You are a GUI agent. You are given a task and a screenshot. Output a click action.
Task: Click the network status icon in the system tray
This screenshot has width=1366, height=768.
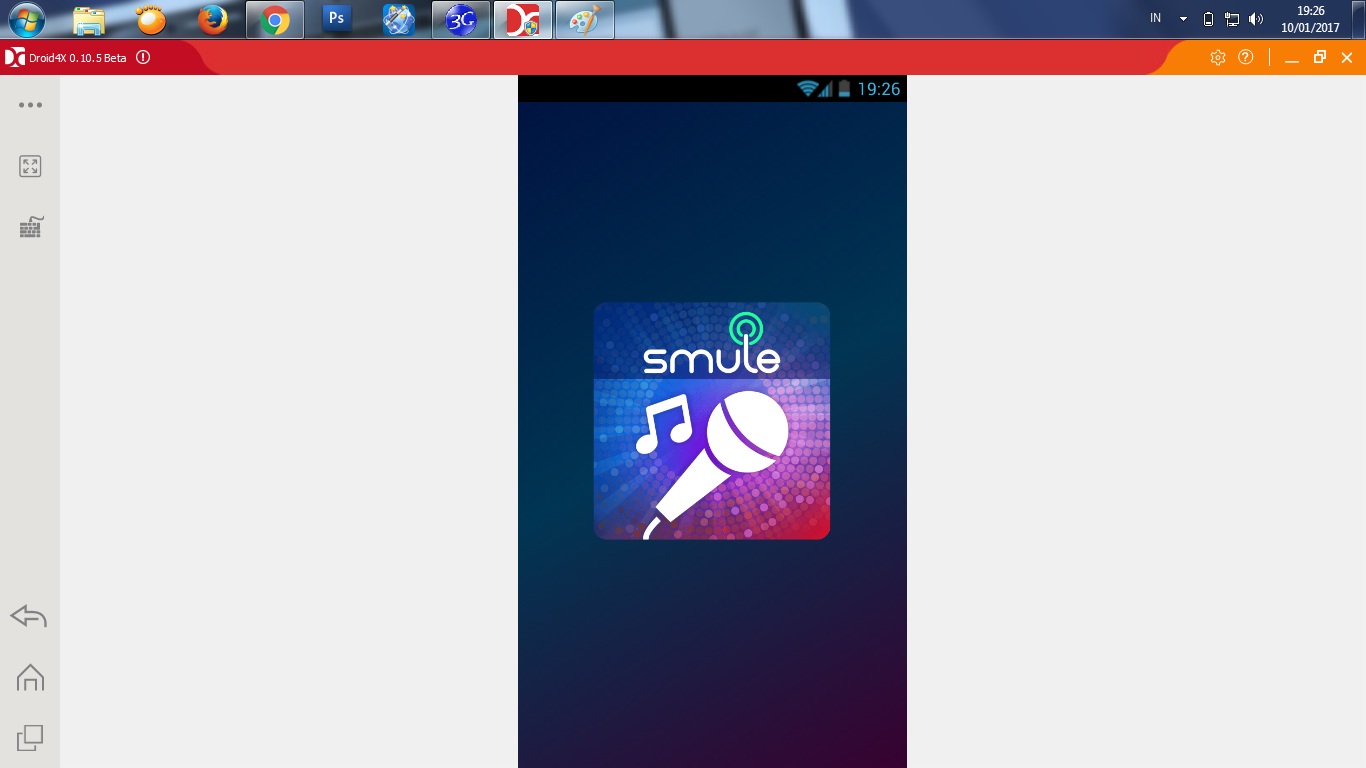(x=1231, y=18)
